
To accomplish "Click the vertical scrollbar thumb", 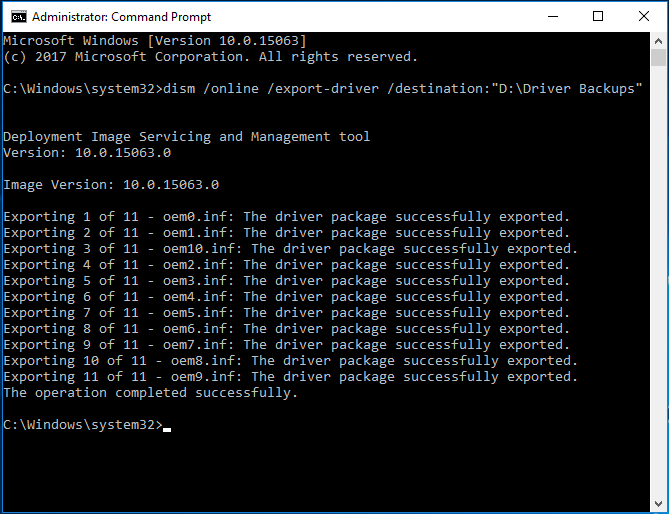I will [x=658, y=58].
